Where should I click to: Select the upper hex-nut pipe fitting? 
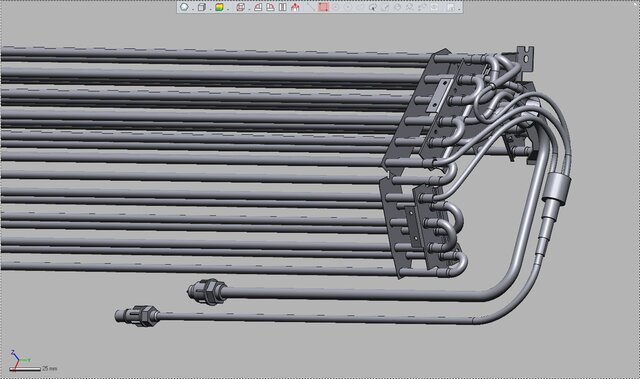[x=207, y=292]
